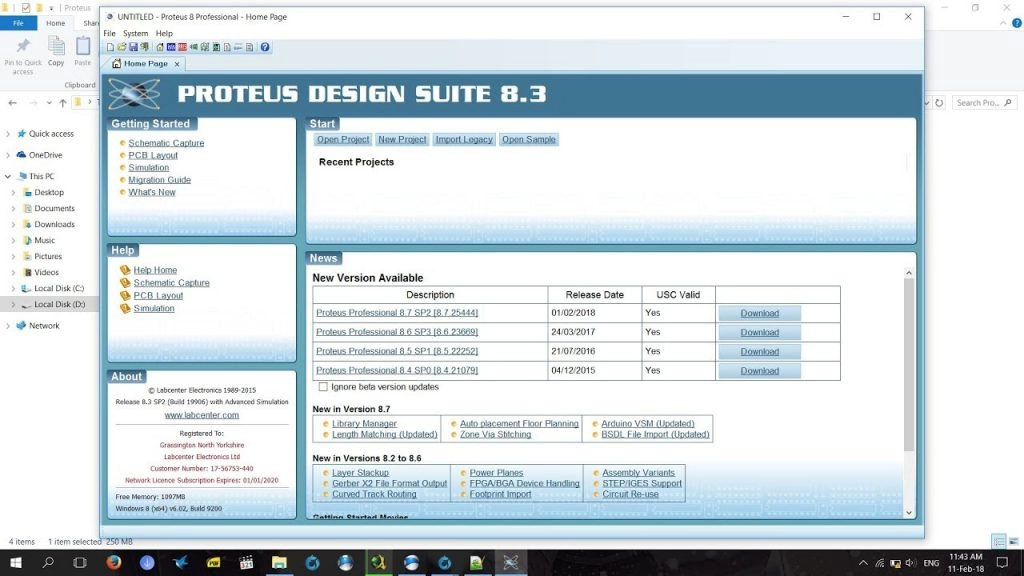Expand Desktop node in File Explorer

[13, 193]
